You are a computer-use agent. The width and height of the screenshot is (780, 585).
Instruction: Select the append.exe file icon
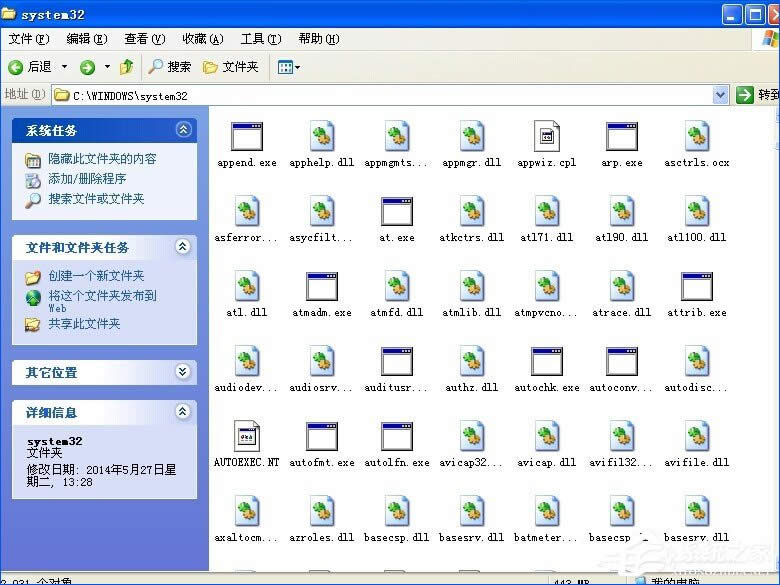246,137
